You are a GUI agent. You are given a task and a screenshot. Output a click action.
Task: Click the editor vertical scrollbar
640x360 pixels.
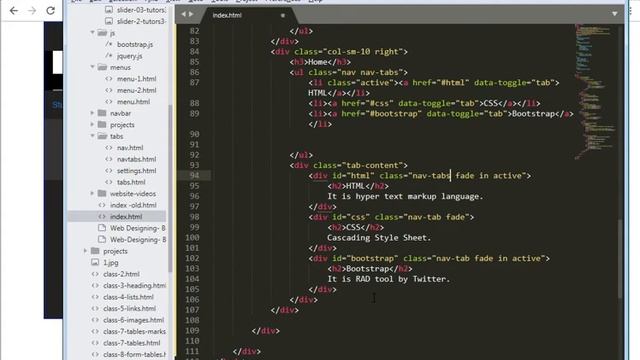click(620, 258)
